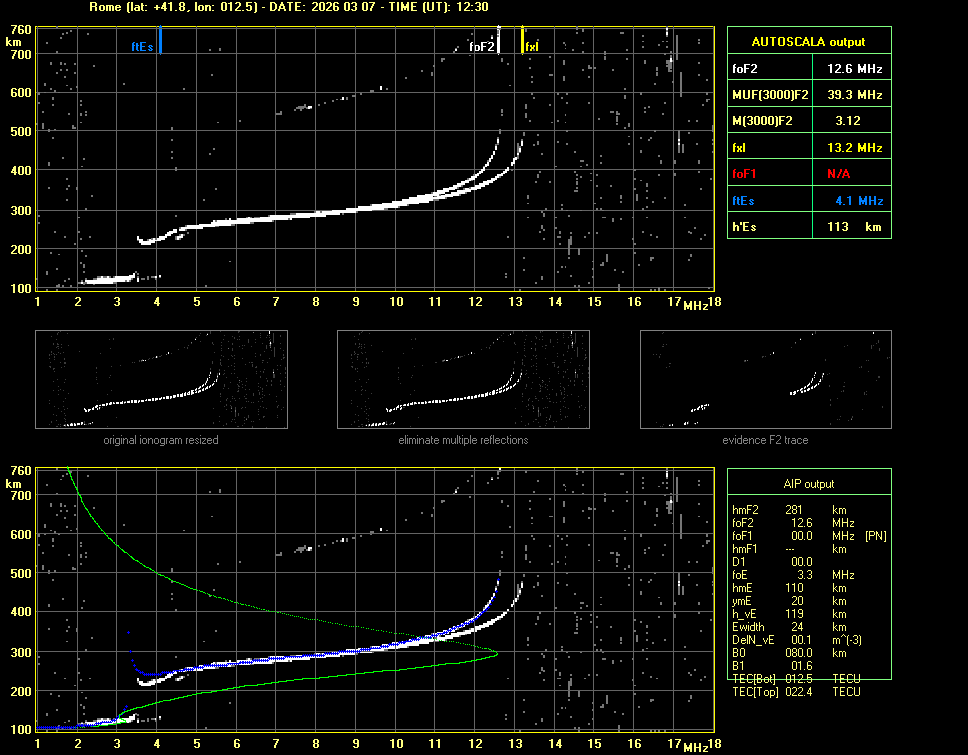Select the yellow fxI 13.2 MHz row
This screenshot has height=755, width=968.
pos(808,147)
